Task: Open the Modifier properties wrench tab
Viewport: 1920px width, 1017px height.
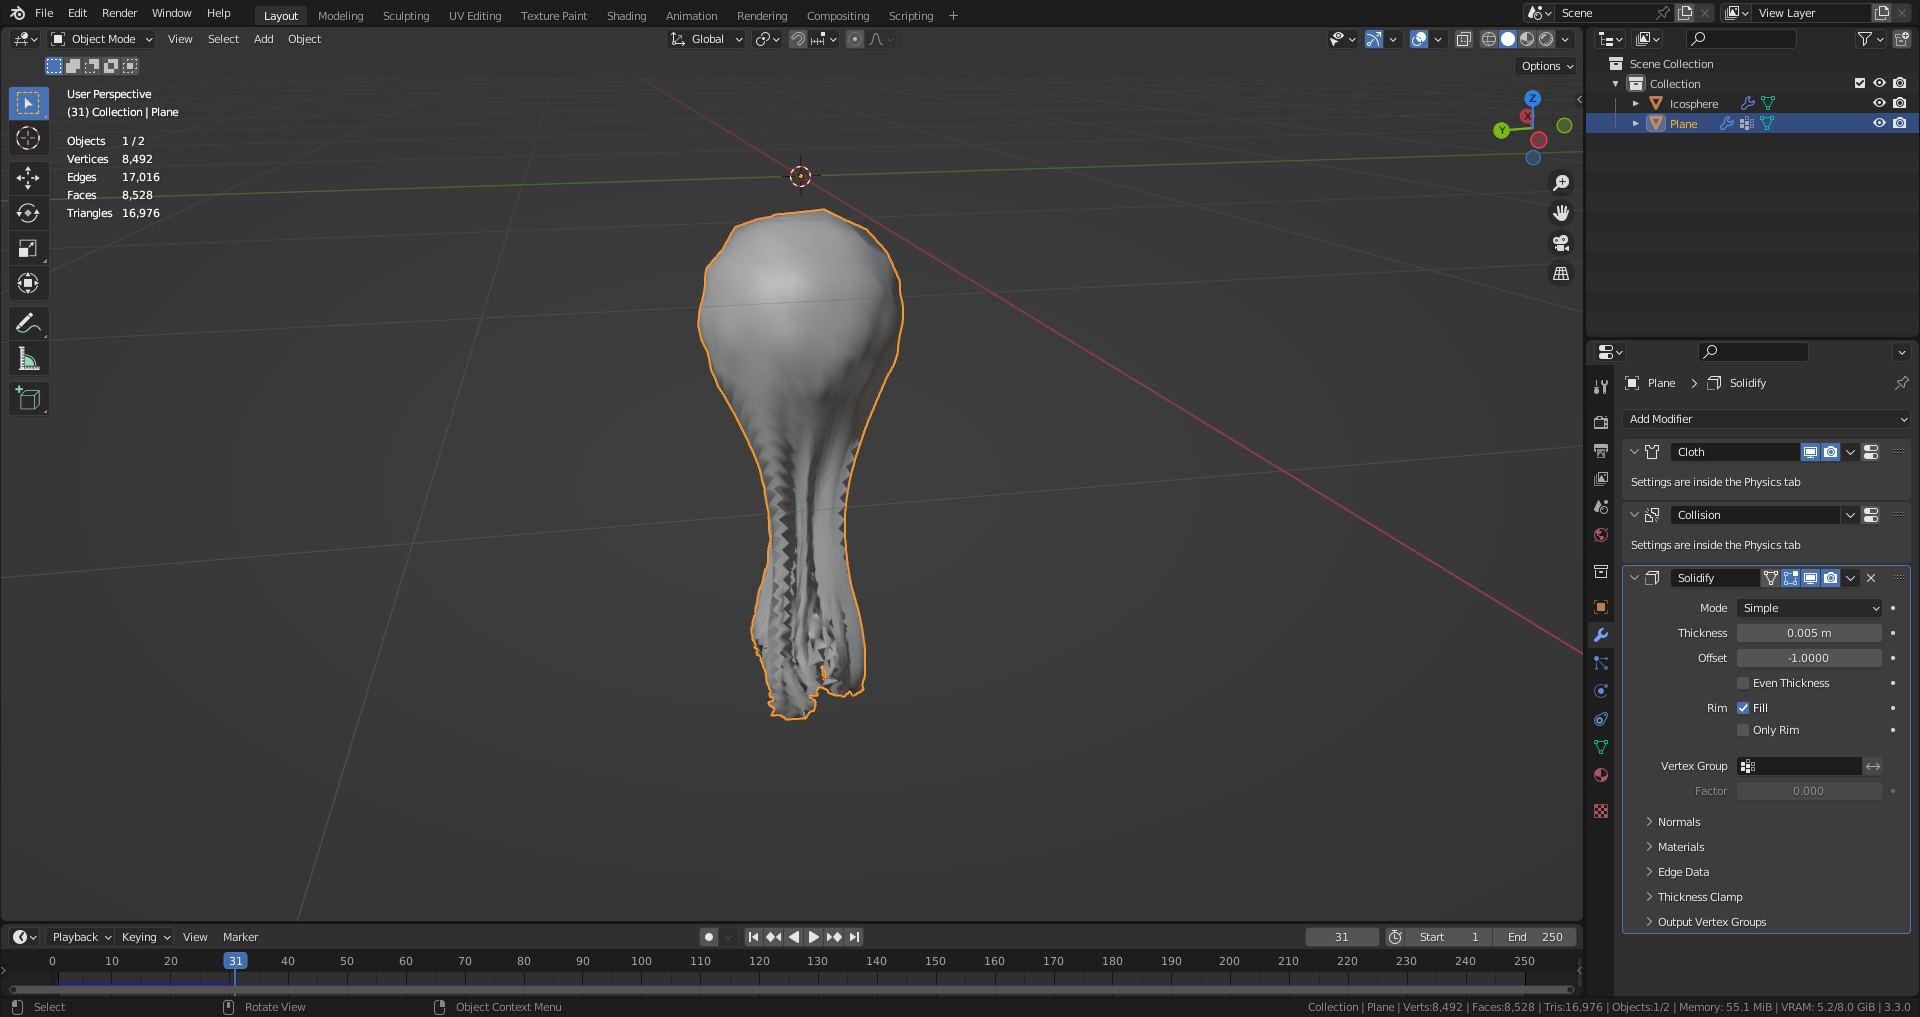Action: pos(1601,635)
